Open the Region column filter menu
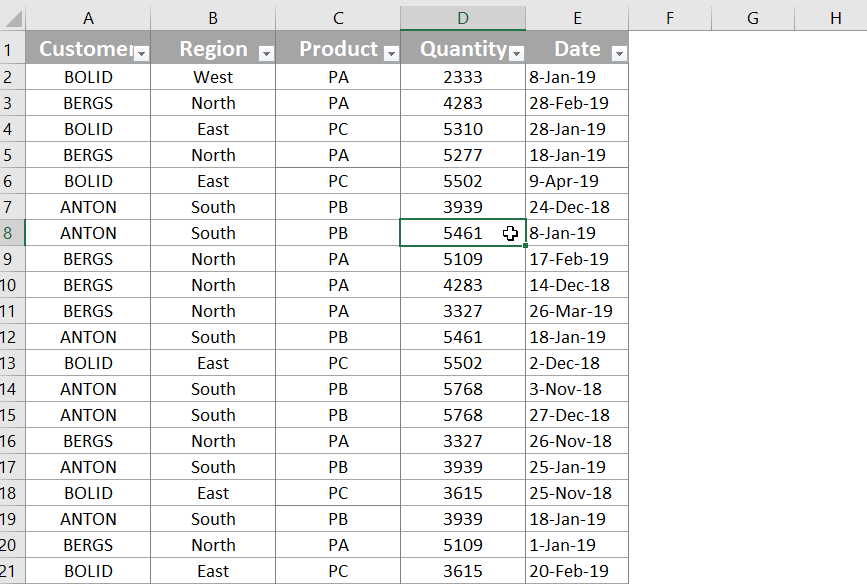This screenshot has height=584, width=867. click(266, 53)
